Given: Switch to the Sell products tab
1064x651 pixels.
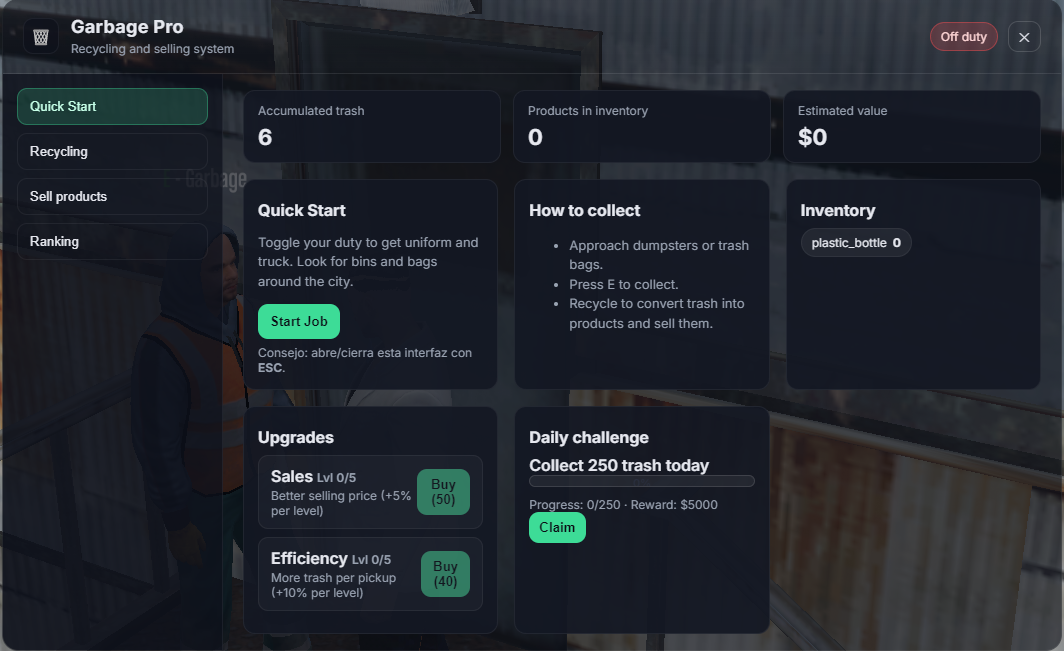Looking at the screenshot, I should [112, 196].
